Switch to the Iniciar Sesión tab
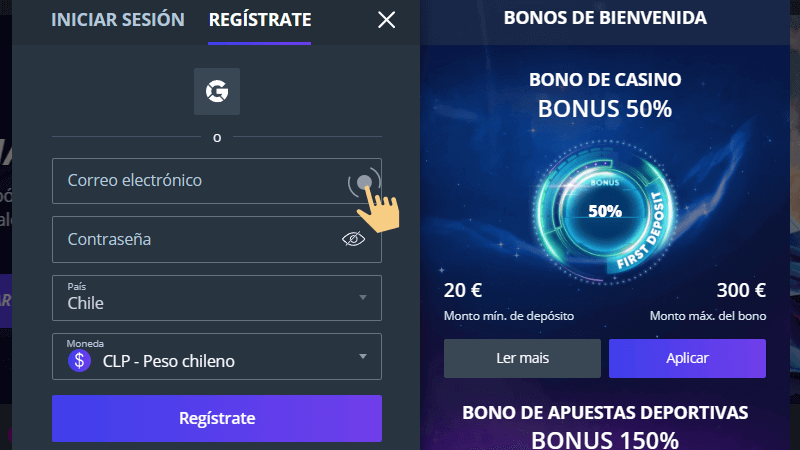The width and height of the screenshot is (800, 450). tap(118, 20)
